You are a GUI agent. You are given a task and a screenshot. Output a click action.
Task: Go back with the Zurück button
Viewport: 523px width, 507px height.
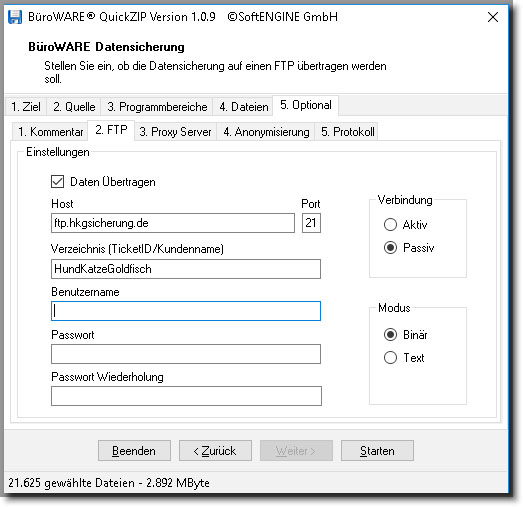tap(215, 451)
